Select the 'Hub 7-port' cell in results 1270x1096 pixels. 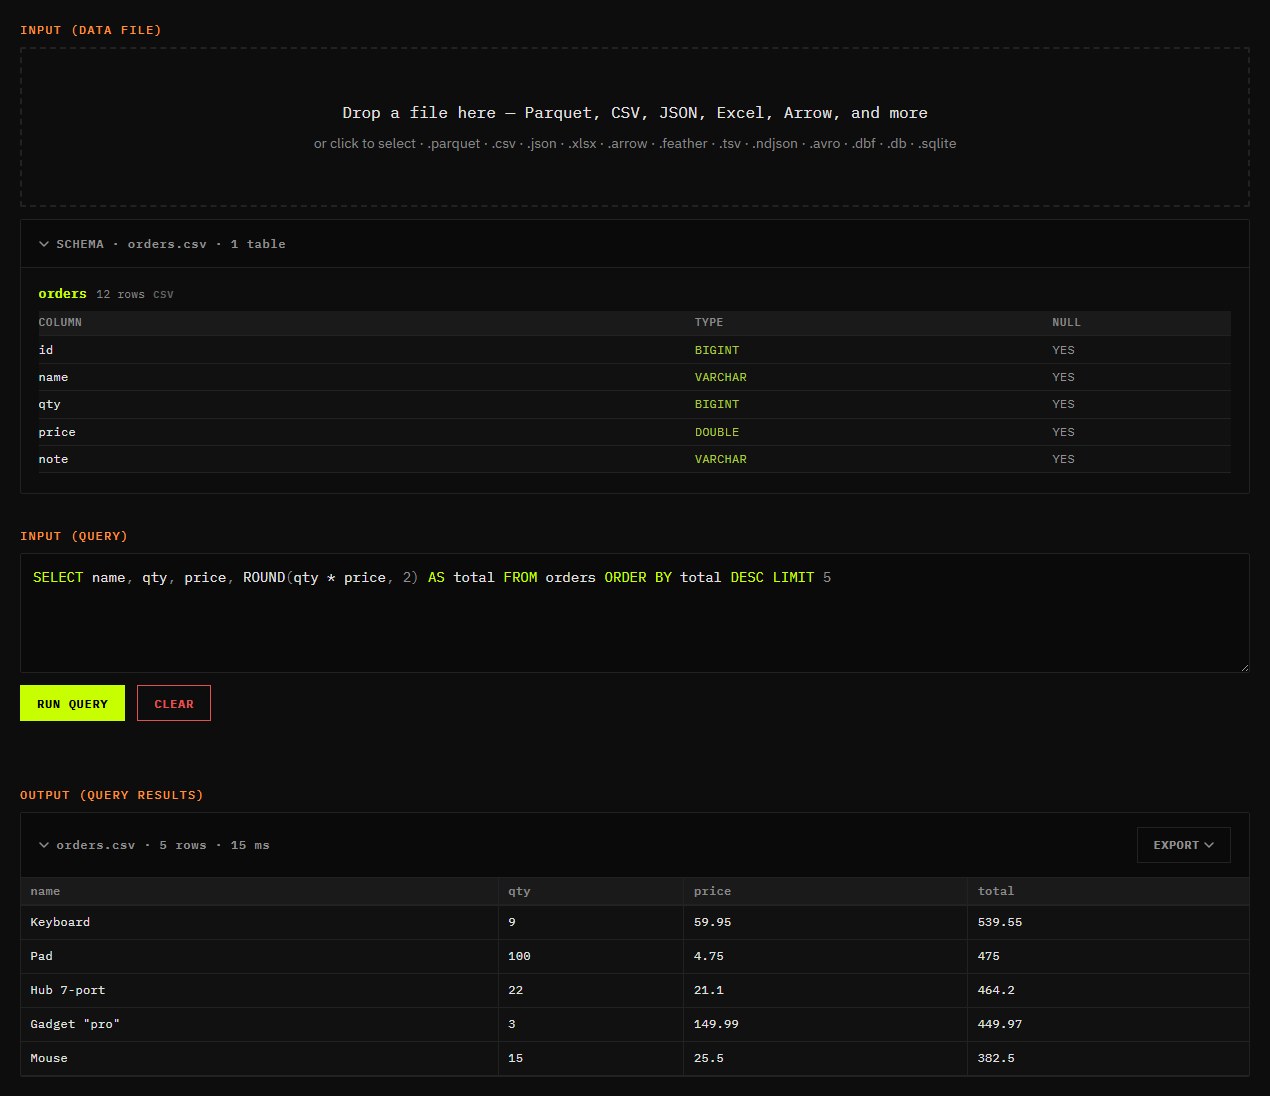tap(259, 990)
